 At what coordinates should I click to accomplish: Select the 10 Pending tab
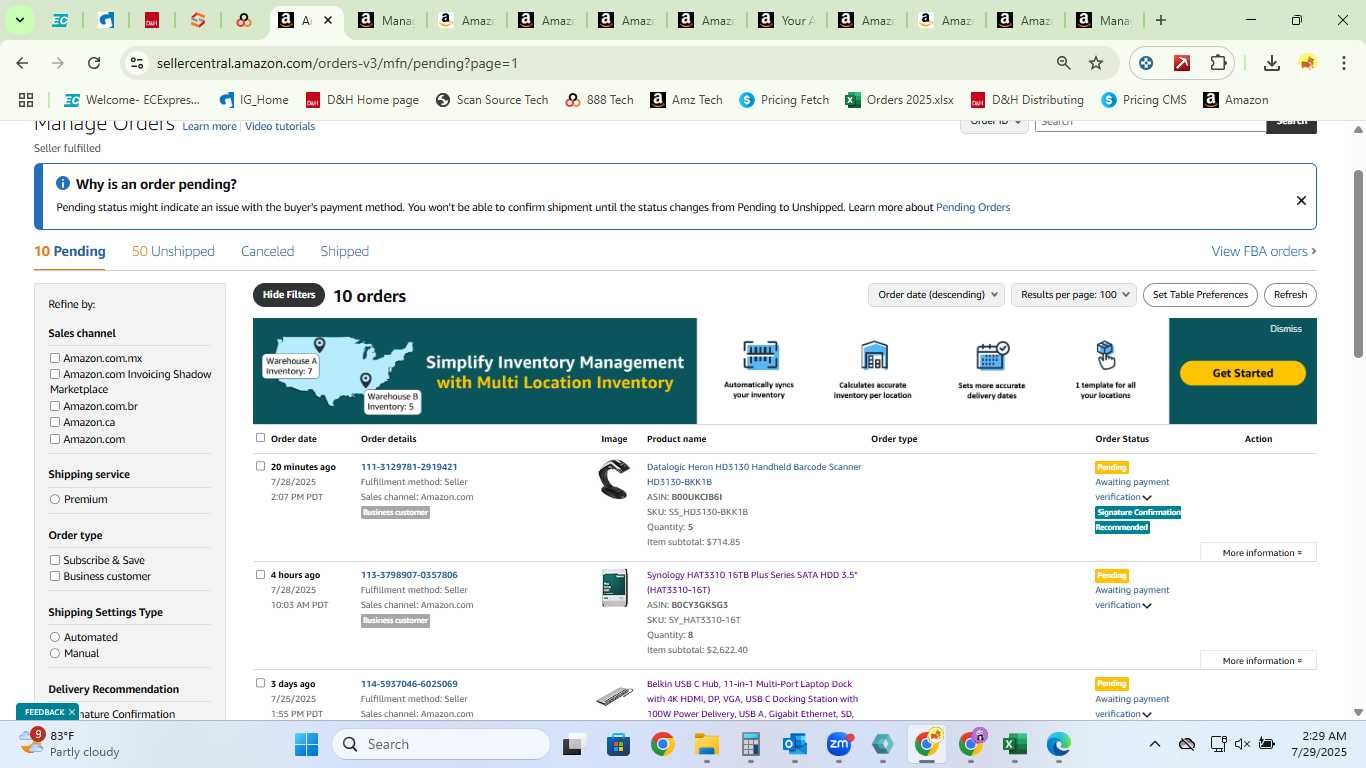click(x=70, y=251)
